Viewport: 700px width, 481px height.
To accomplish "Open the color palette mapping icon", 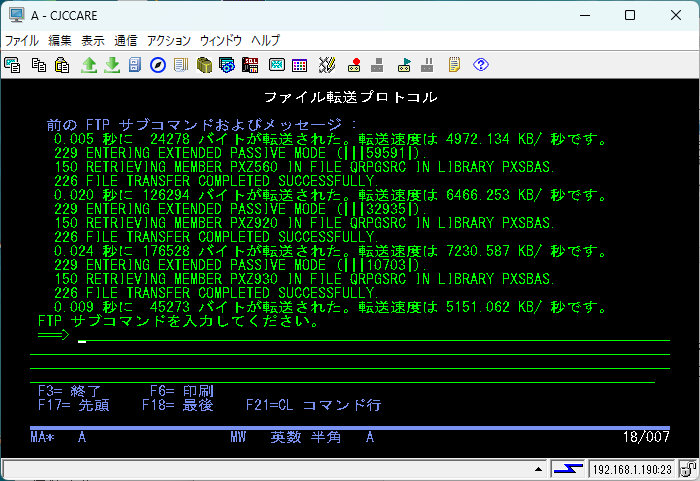I will coord(300,65).
